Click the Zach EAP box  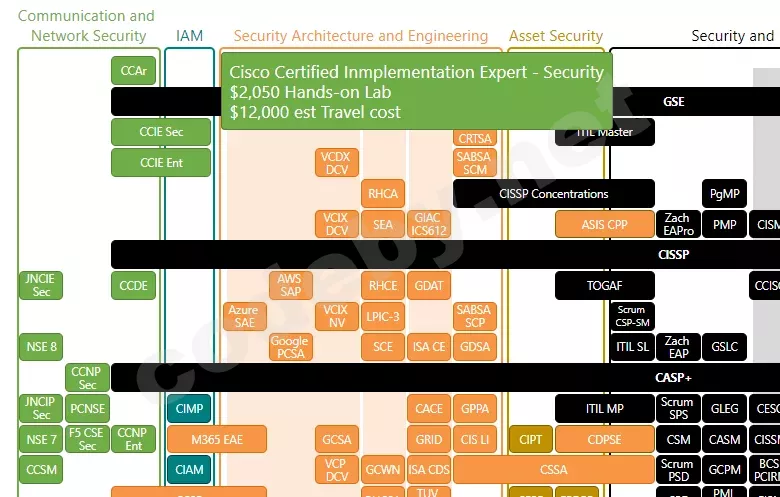(x=679, y=347)
